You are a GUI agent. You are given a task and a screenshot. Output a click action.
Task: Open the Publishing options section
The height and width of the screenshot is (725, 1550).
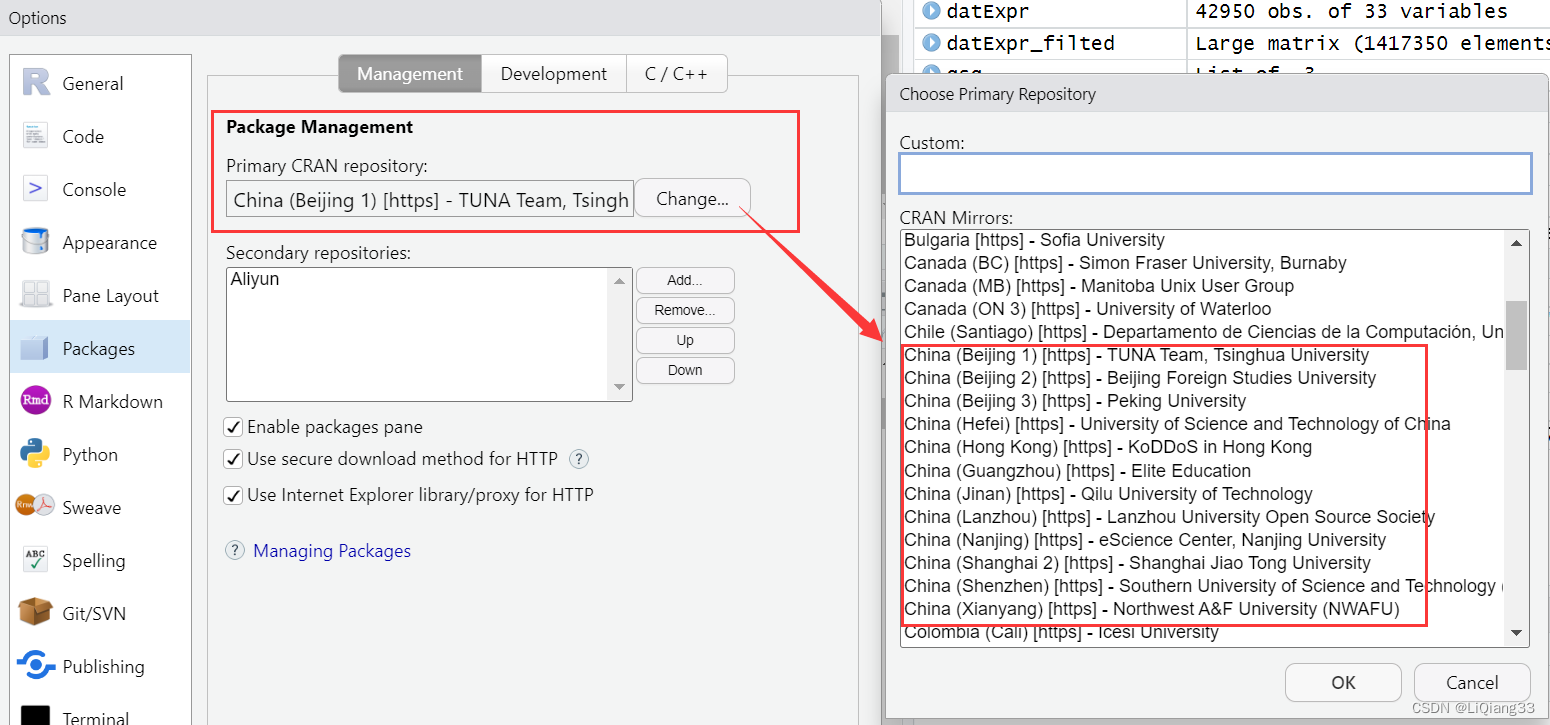tap(100, 667)
